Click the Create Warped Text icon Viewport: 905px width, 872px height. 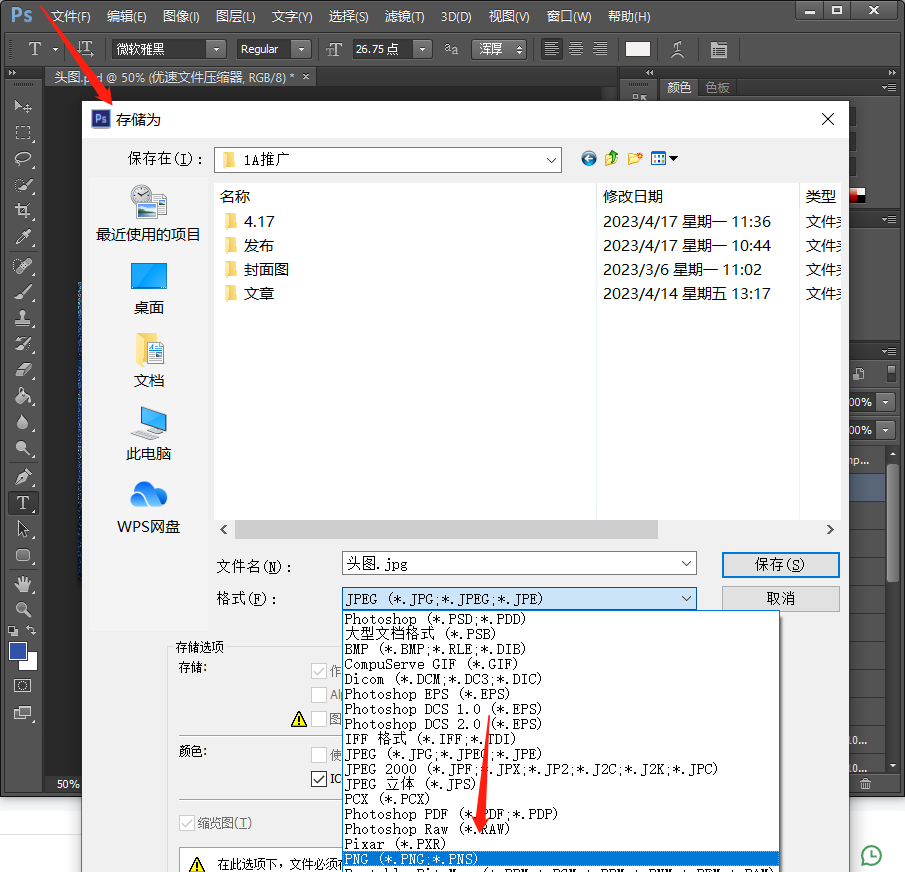[x=678, y=50]
